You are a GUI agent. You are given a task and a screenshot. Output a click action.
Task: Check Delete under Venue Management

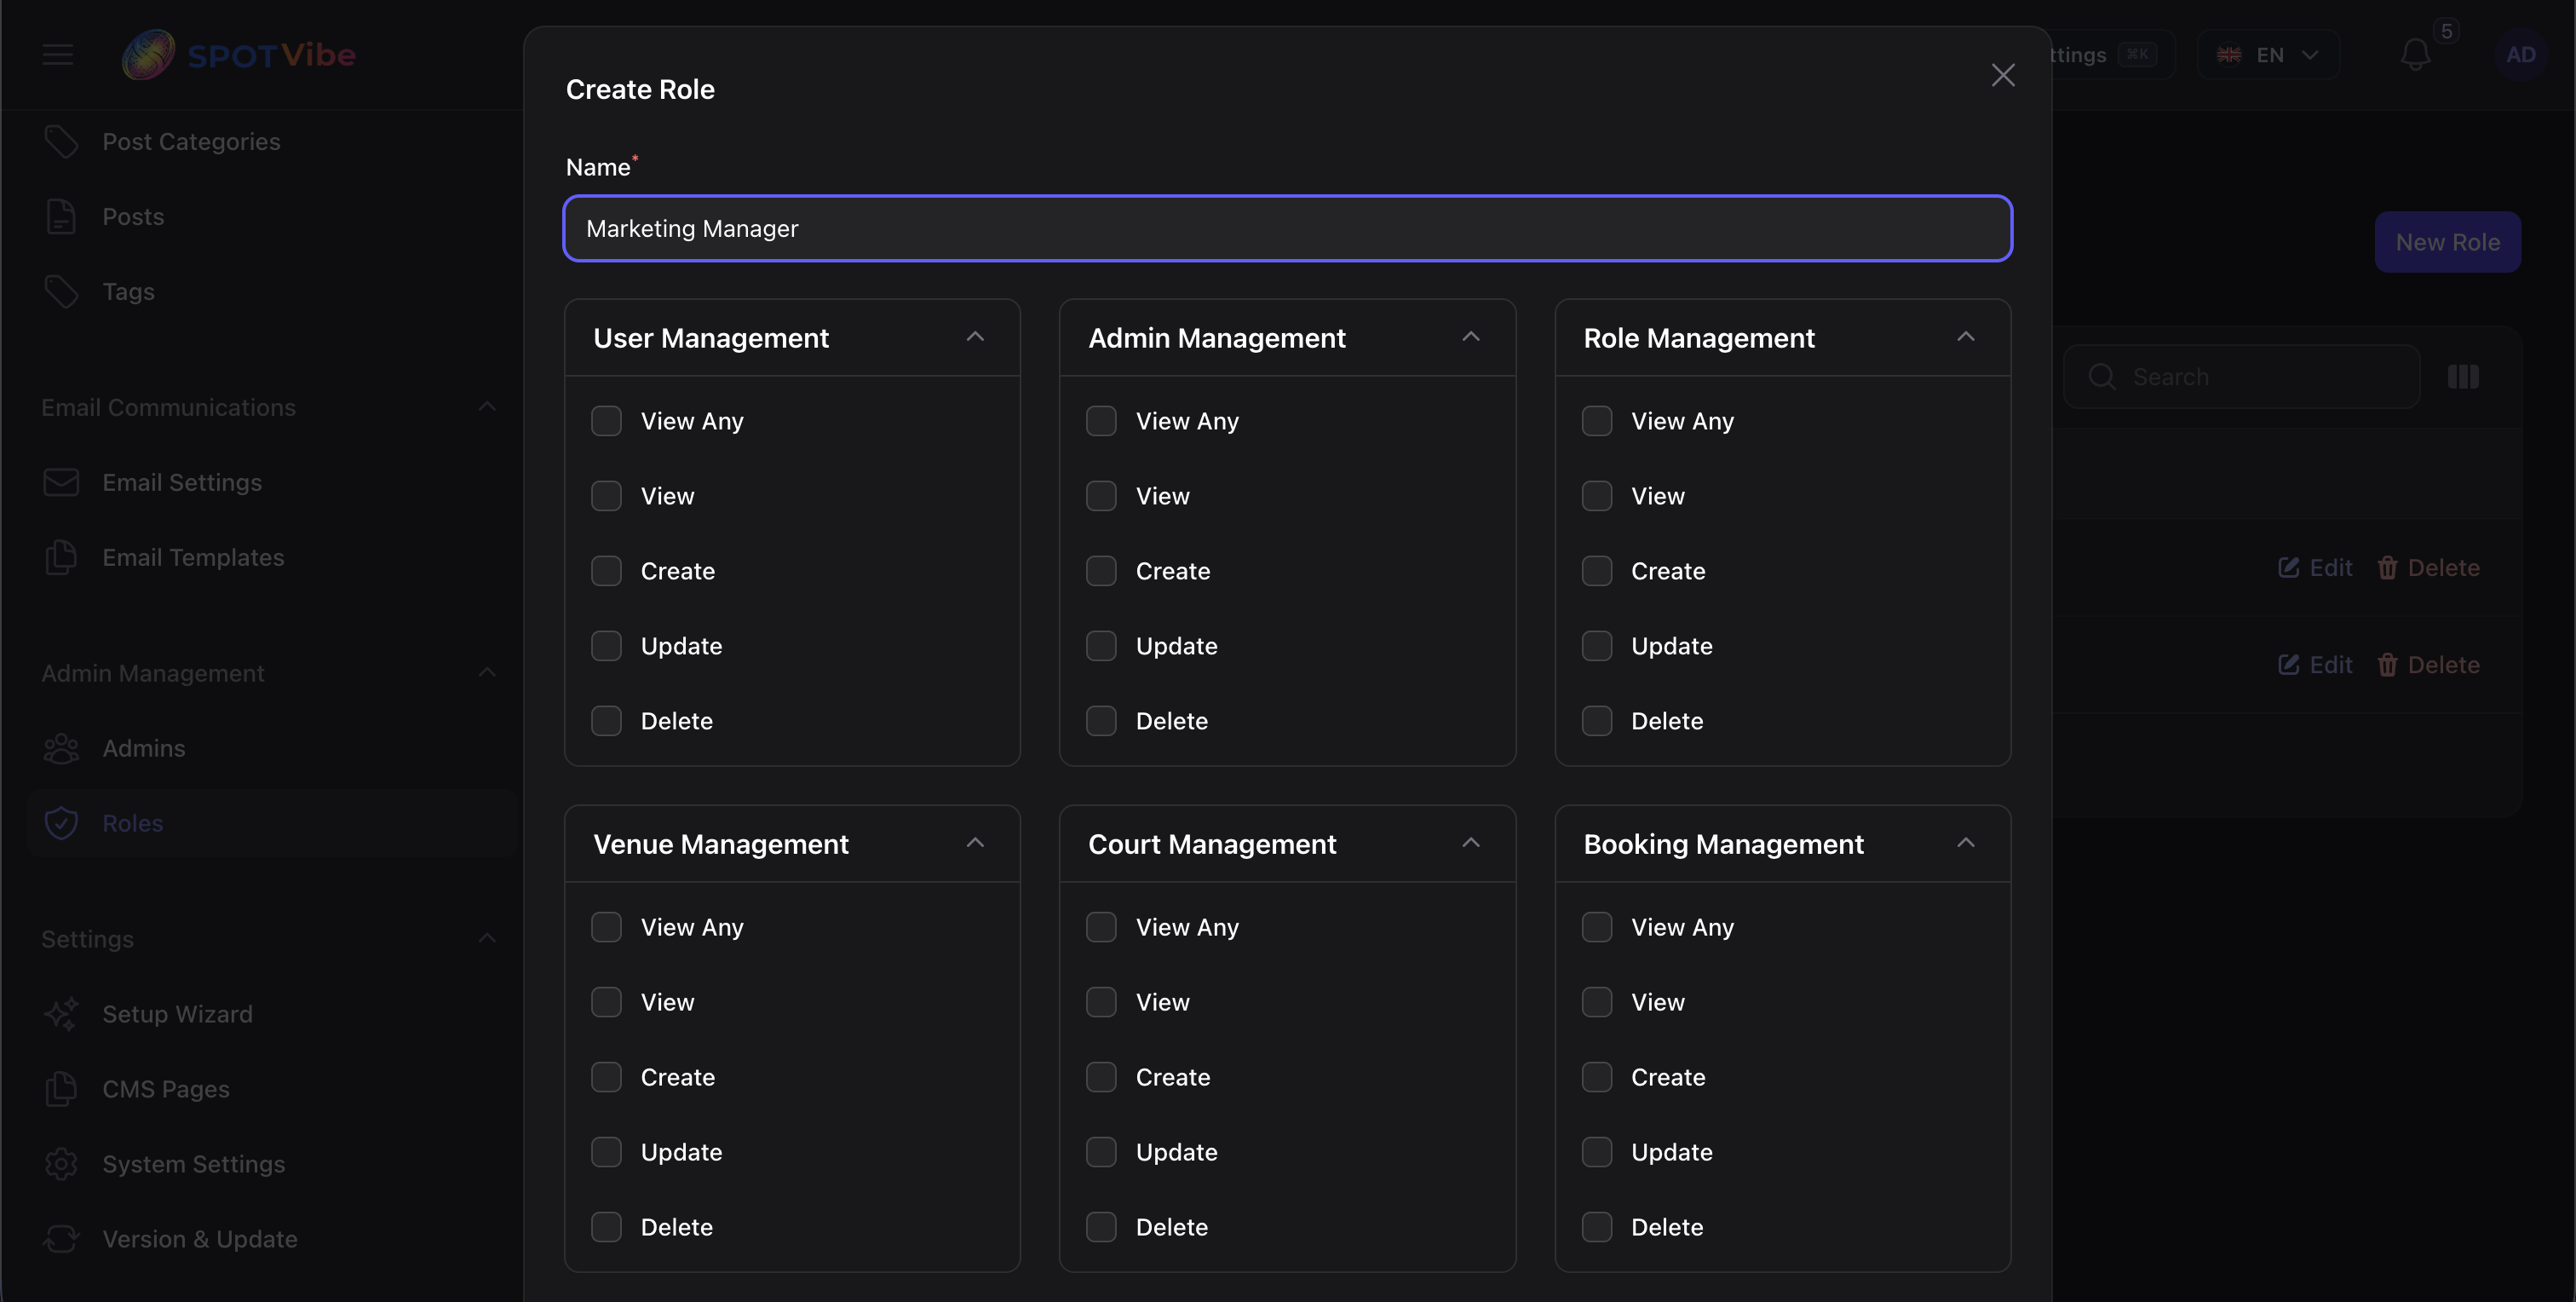pyautogui.click(x=606, y=1227)
